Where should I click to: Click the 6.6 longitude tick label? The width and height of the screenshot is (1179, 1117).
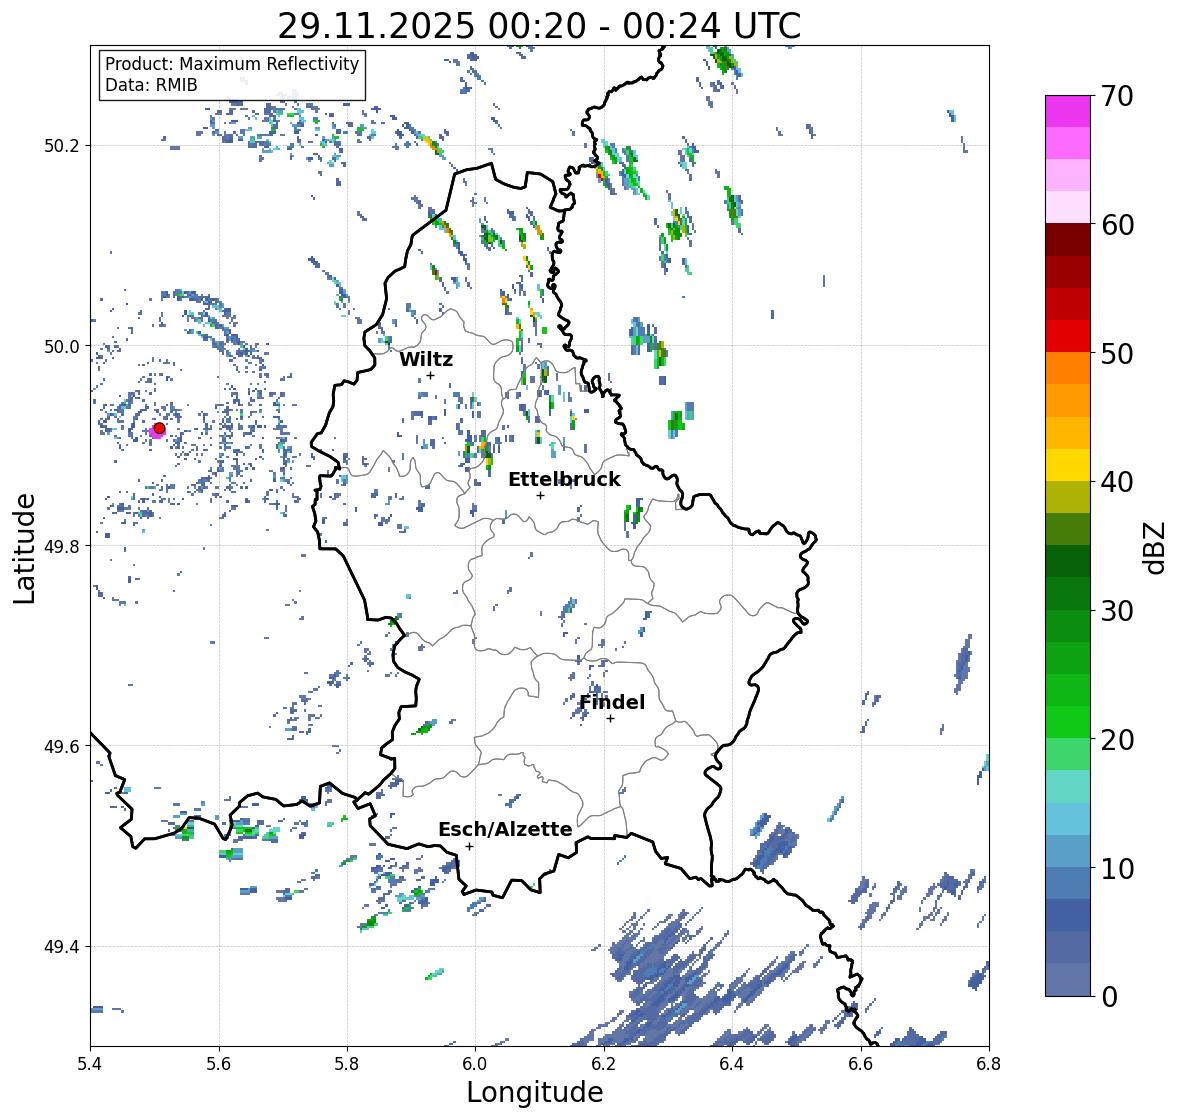[861, 1064]
